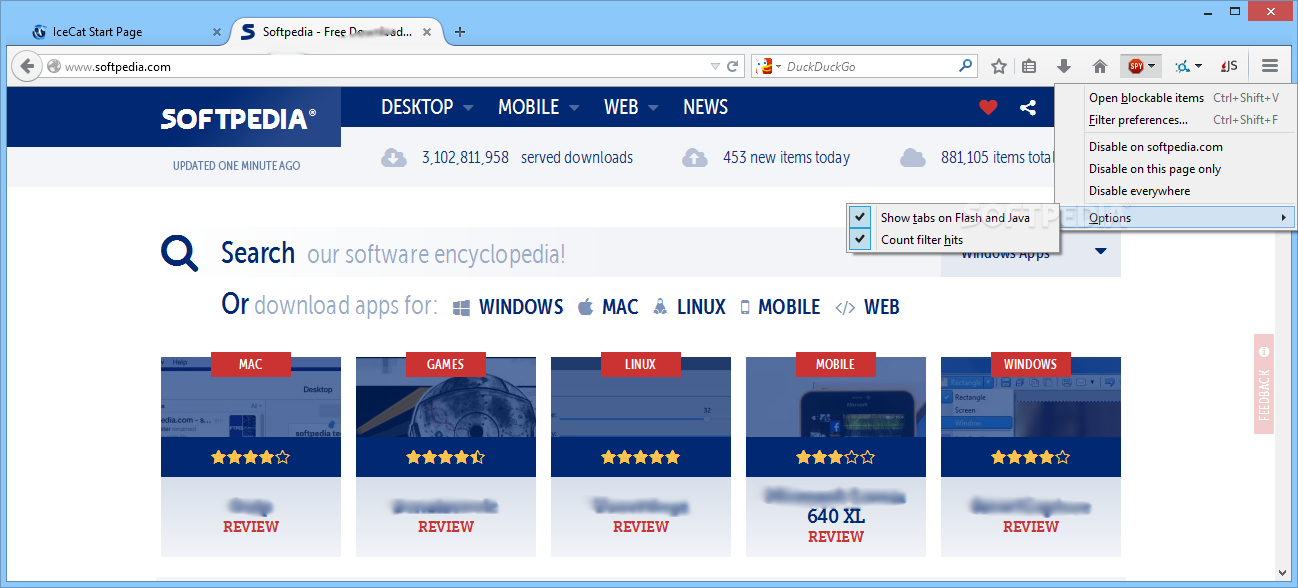Open the Windows Apps category dropdown

[1031, 252]
